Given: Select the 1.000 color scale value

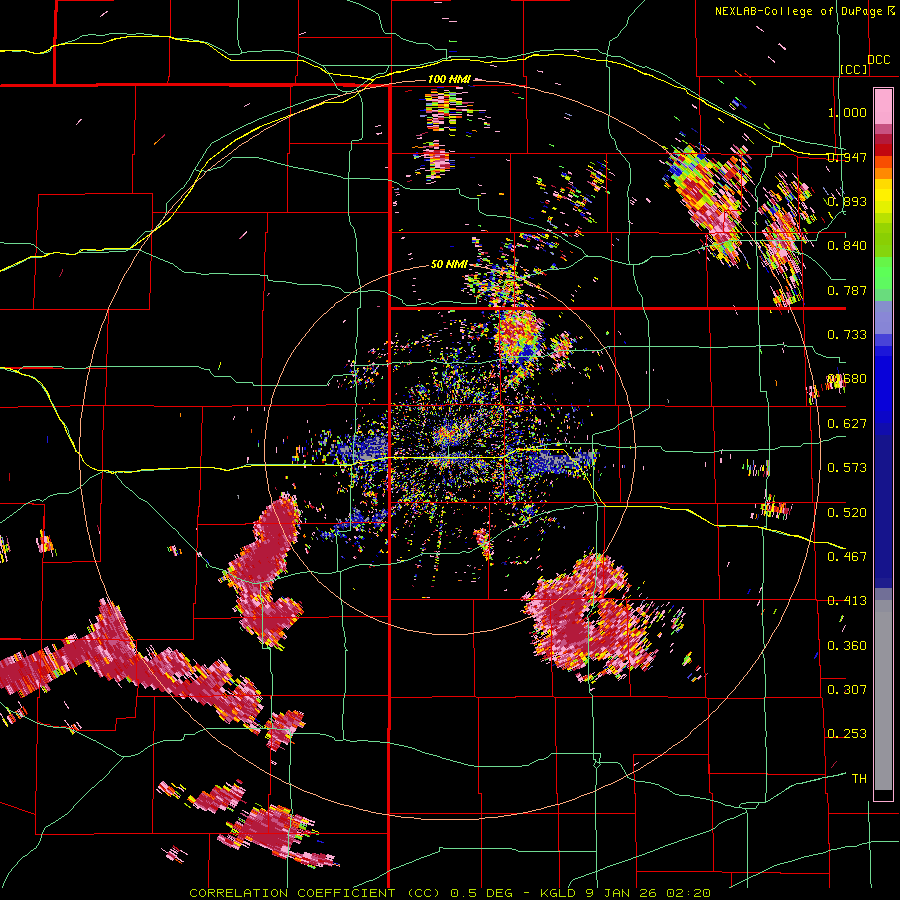Looking at the screenshot, I should click(x=847, y=112).
